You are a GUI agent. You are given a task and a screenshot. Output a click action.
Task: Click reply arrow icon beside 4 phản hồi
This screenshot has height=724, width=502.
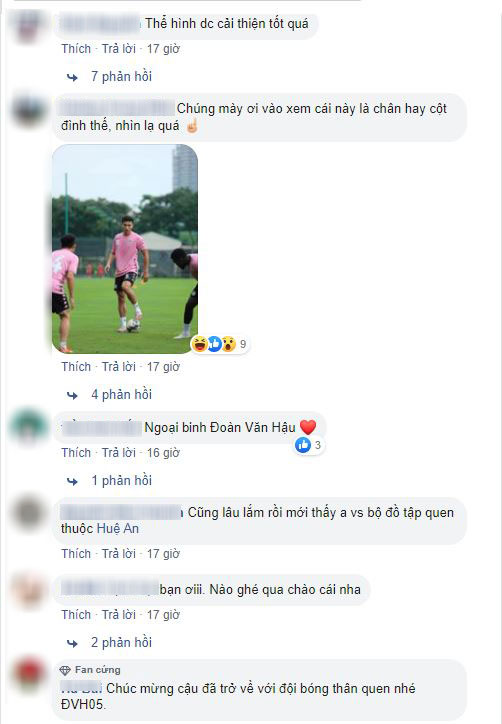click(x=72, y=396)
